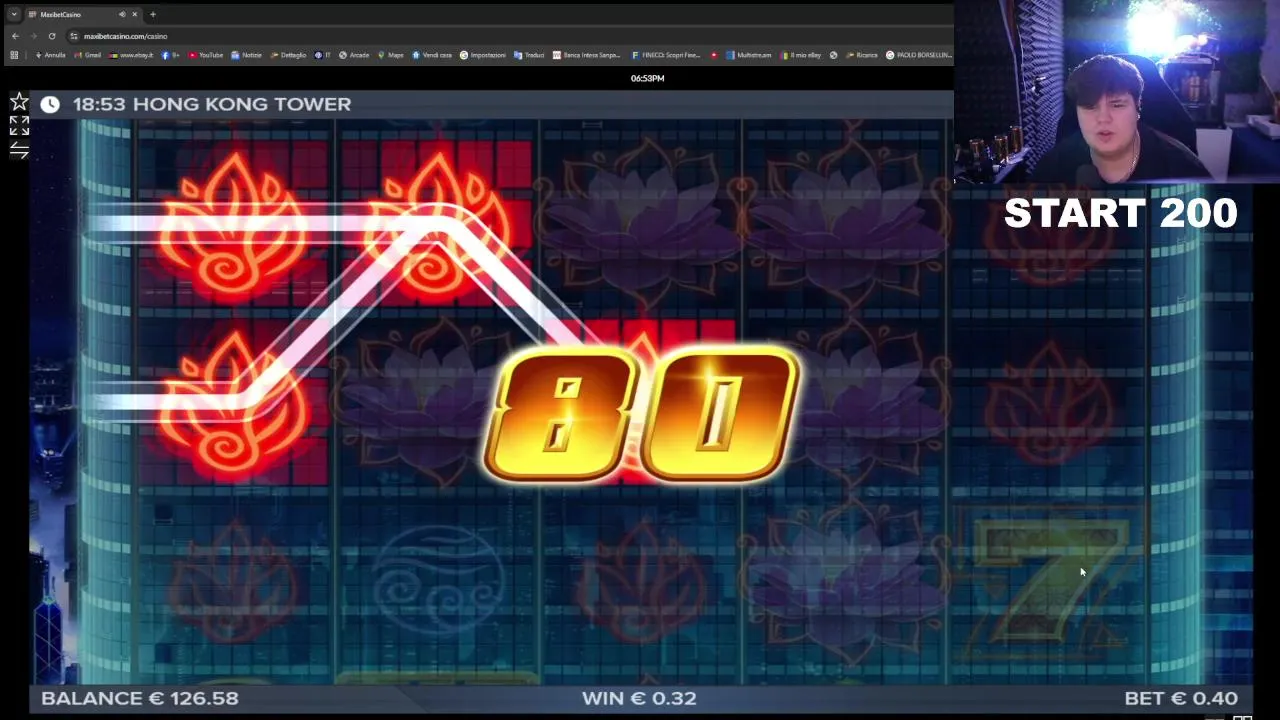Open the FINECO bookmark
The height and width of the screenshot is (720, 1280).
pyautogui.click(x=665, y=55)
